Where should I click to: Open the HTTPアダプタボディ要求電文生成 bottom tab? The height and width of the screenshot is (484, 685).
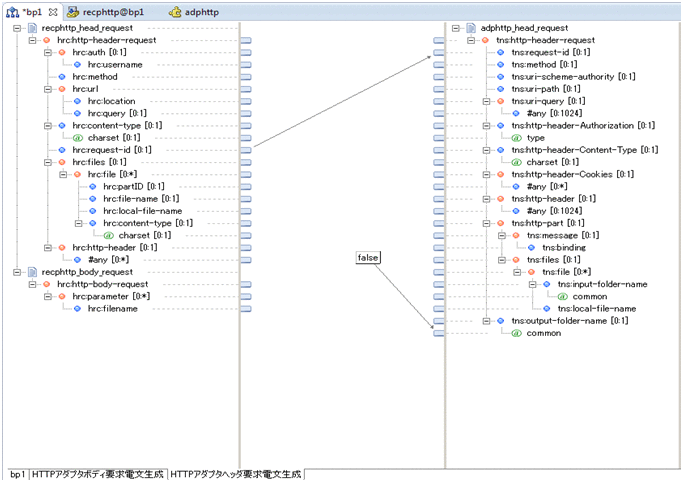click(98, 474)
